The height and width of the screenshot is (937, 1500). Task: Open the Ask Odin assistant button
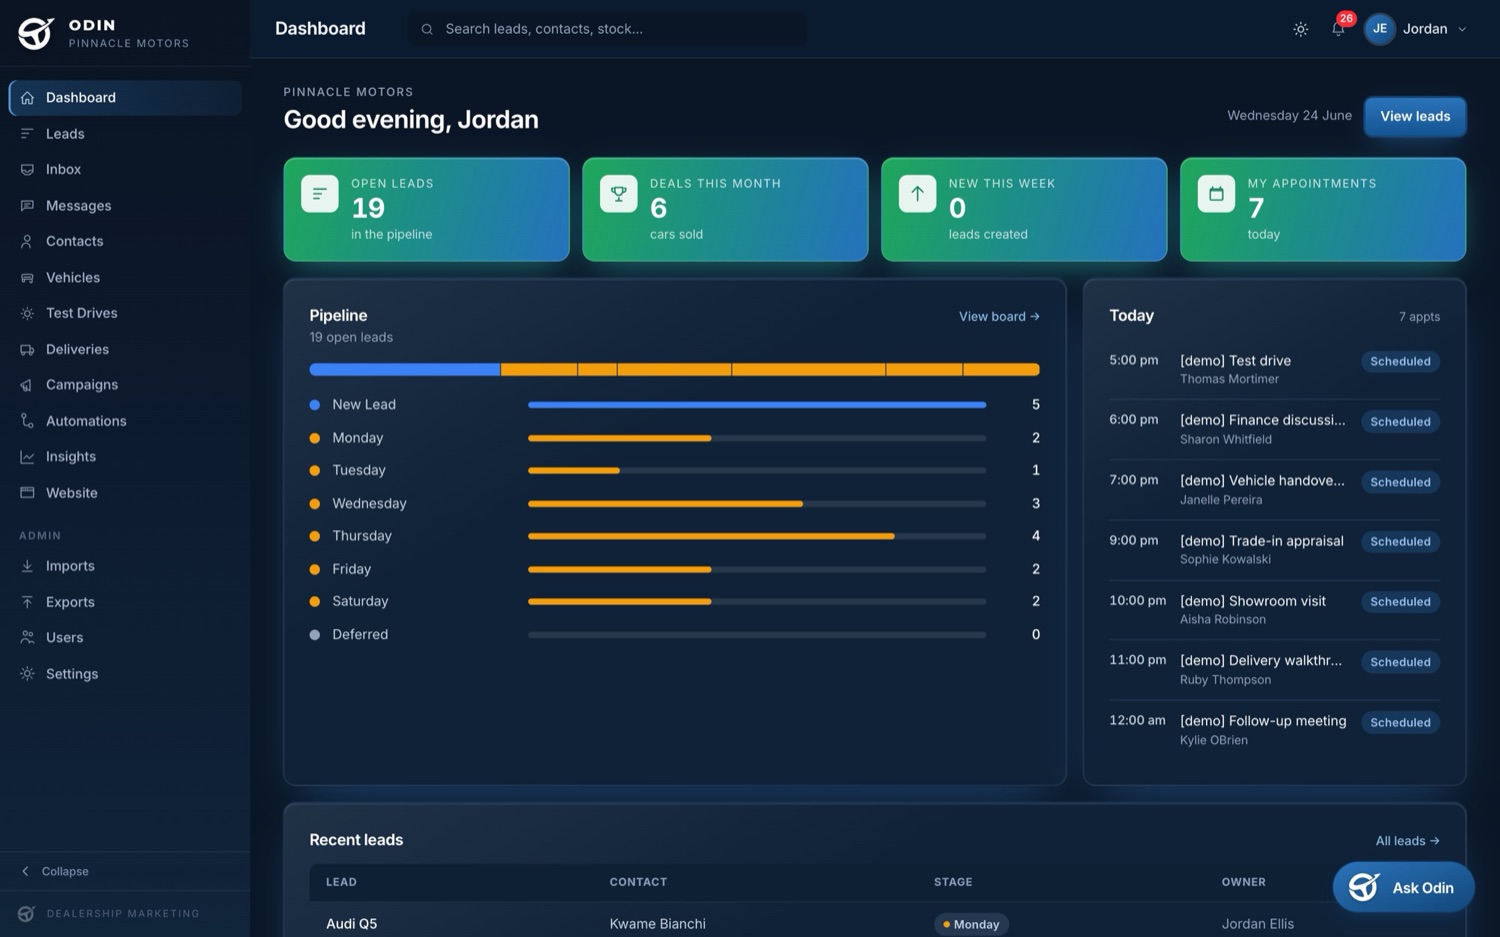(x=1403, y=888)
